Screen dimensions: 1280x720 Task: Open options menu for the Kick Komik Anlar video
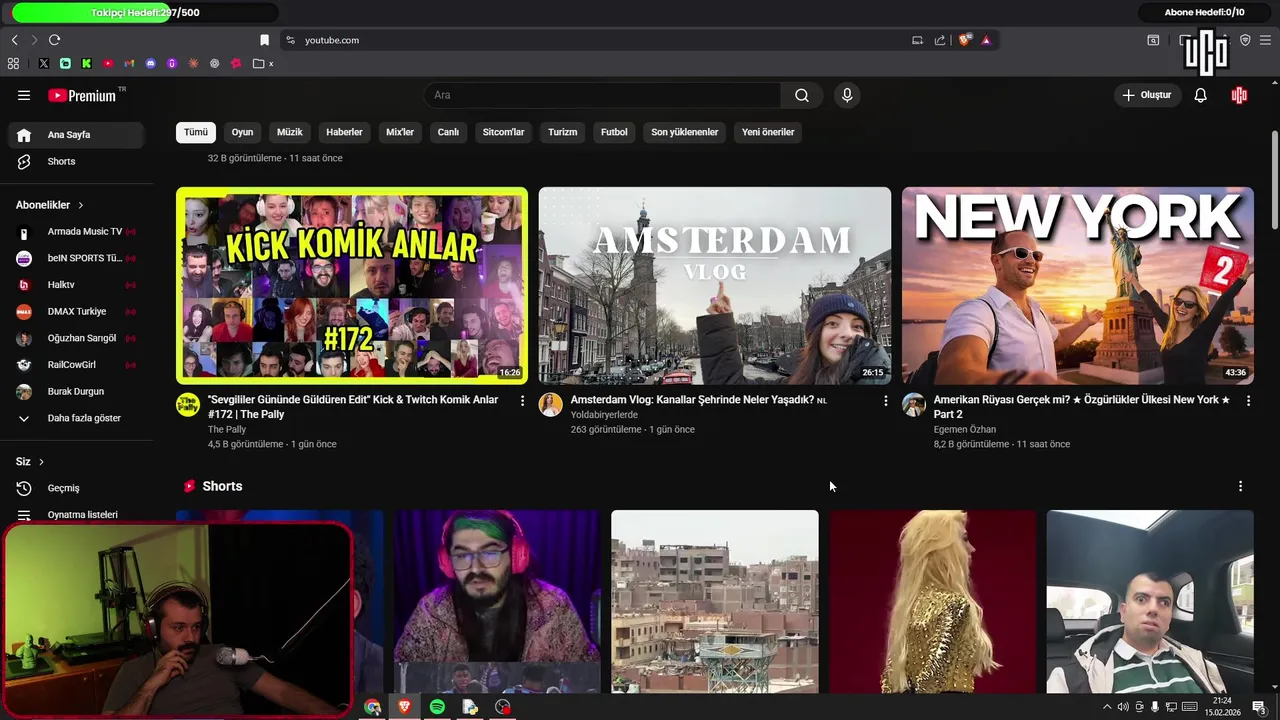(522, 400)
